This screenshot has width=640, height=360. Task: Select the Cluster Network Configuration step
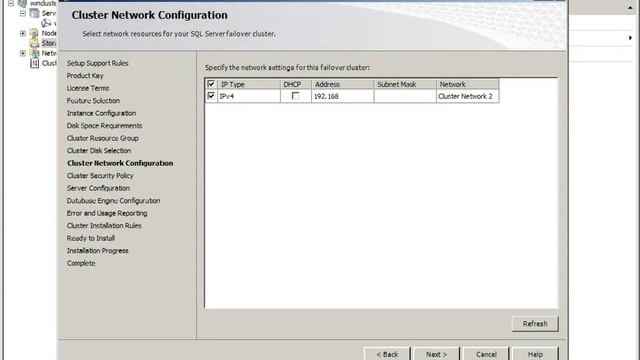(x=120, y=163)
